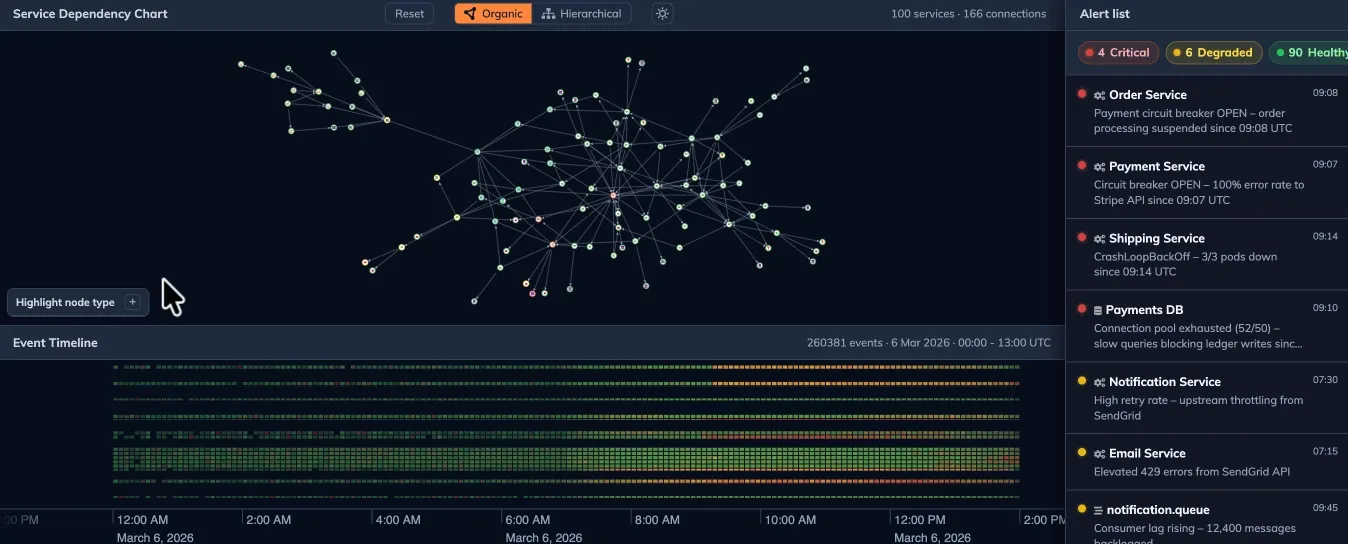Filter alerts by the 90 Healthy chip
The image size is (1348, 544).
1309,53
